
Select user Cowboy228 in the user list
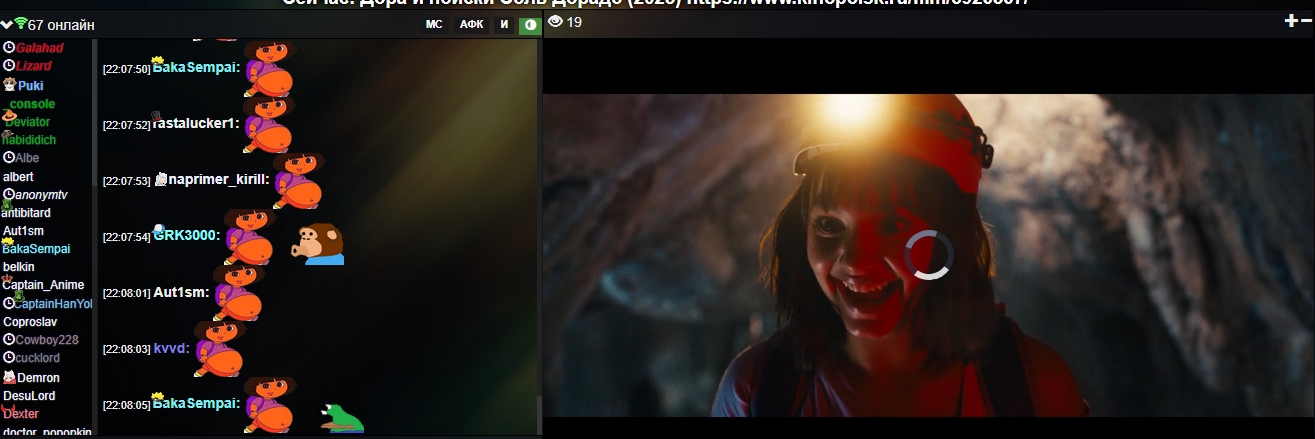click(x=47, y=340)
